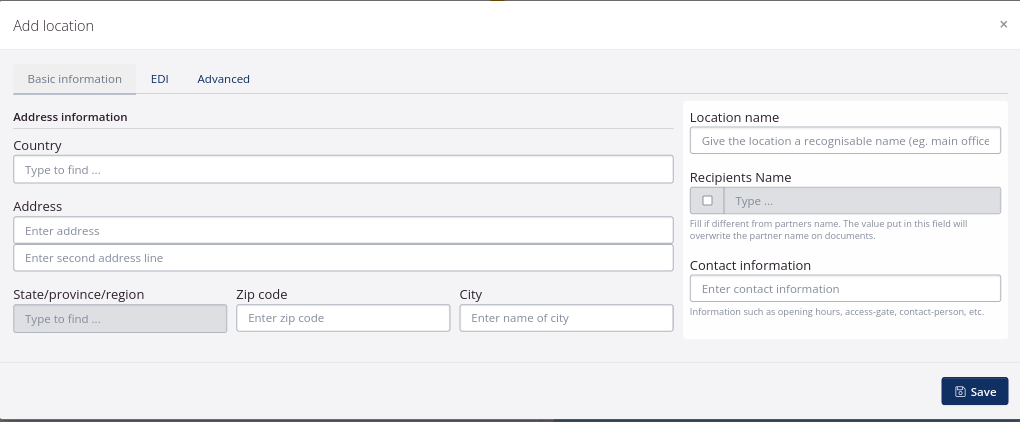Click the City label text
Image resolution: width=1020 pixels, height=422 pixels.
[x=471, y=295]
